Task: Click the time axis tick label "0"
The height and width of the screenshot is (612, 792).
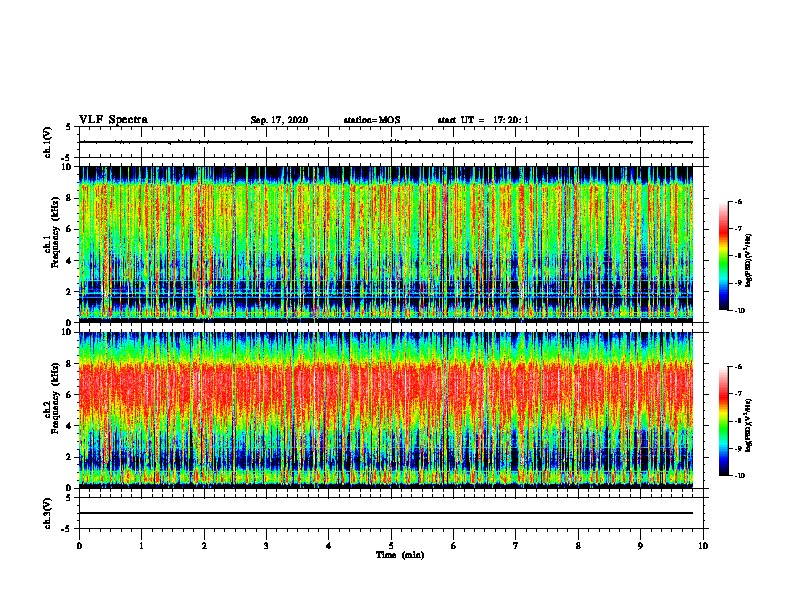Action: (x=79, y=546)
